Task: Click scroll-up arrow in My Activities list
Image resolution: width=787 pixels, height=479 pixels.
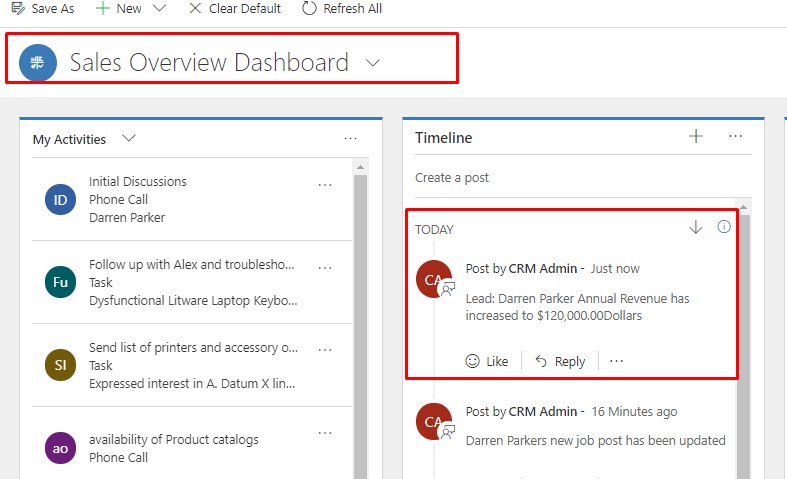Action: [x=360, y=167]
